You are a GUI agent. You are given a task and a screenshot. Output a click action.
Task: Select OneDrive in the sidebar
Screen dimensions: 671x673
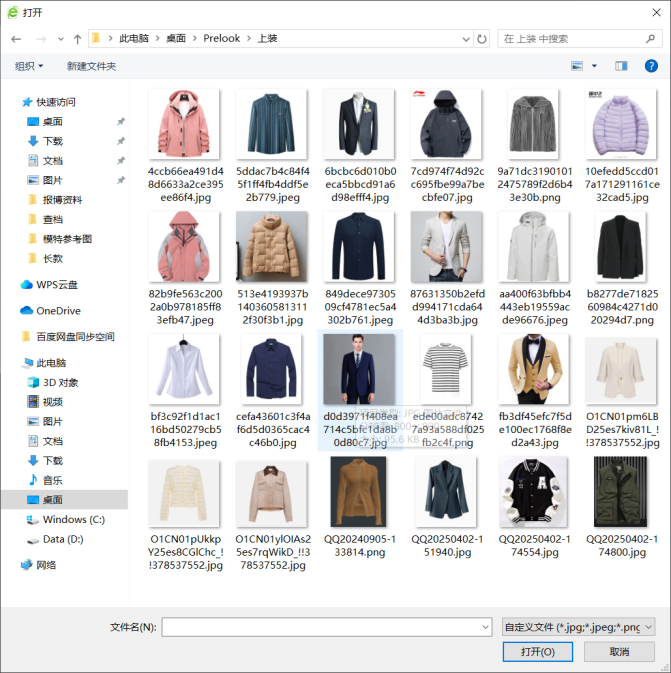[58, 311]
